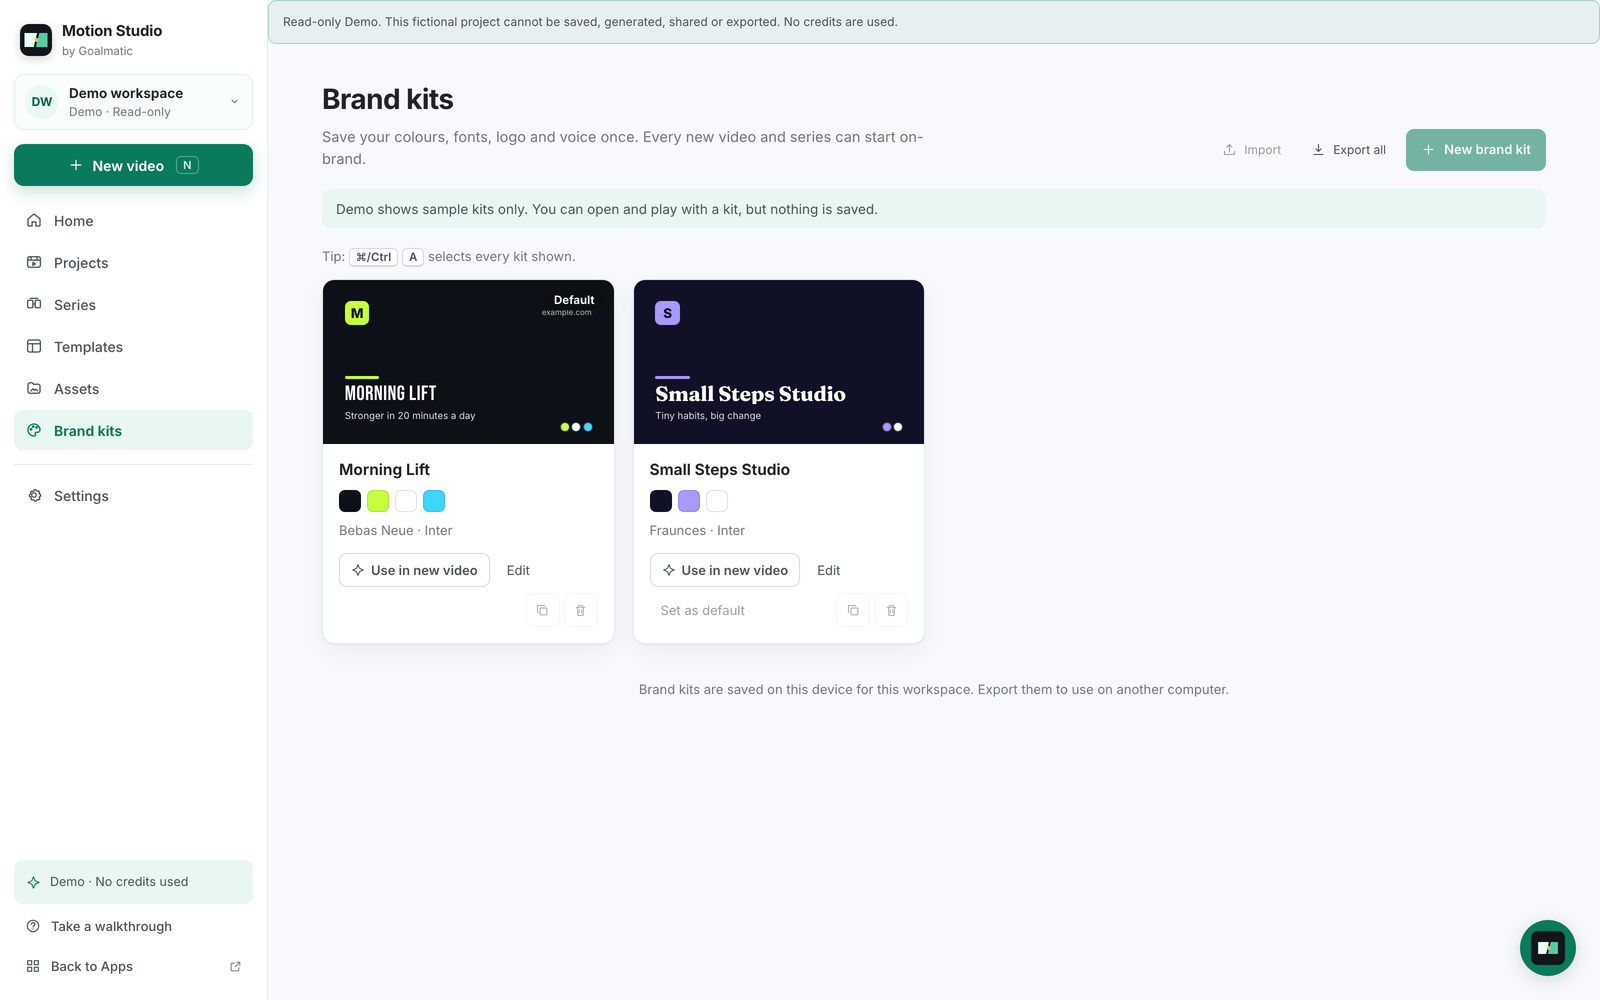1600x1000 pixels.
Task: Open the floating assistant chat button
Action: coord(1548,948)
